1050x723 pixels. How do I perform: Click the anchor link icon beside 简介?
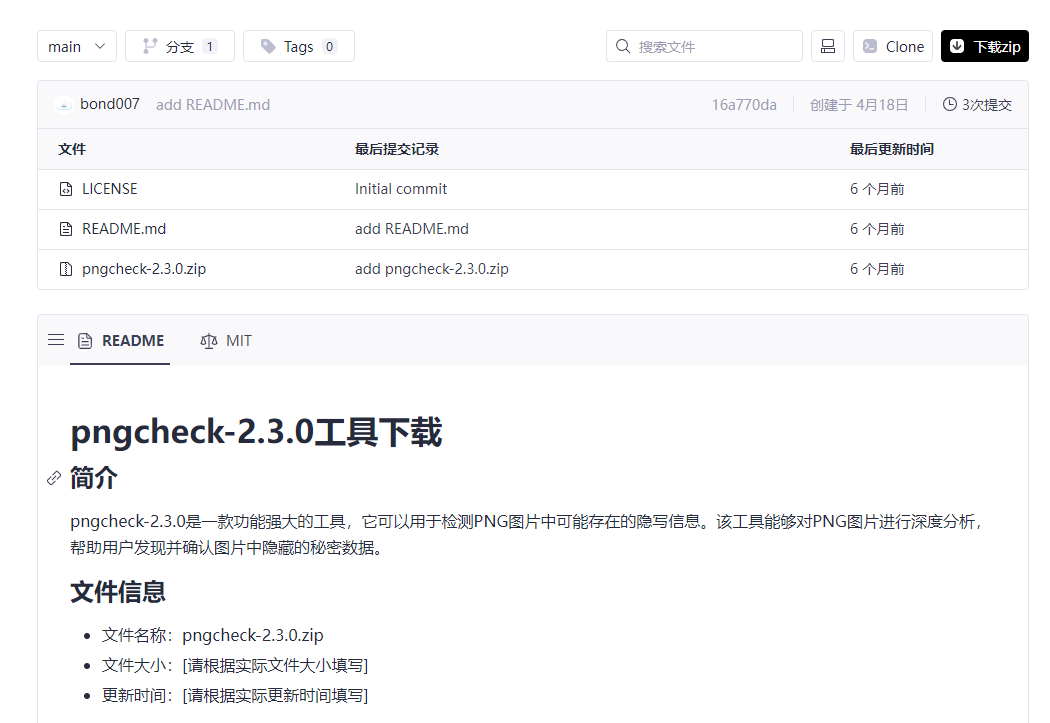click(54, 478)
